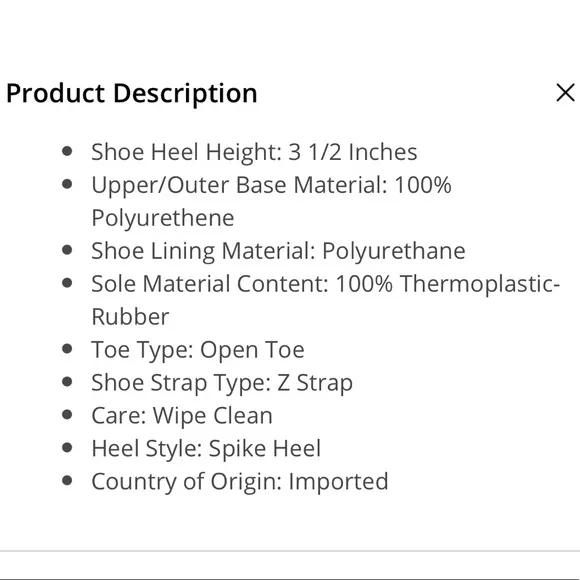Click the bullet beside Toe Type
Screen dimensions: 580x580
[67, 349]
